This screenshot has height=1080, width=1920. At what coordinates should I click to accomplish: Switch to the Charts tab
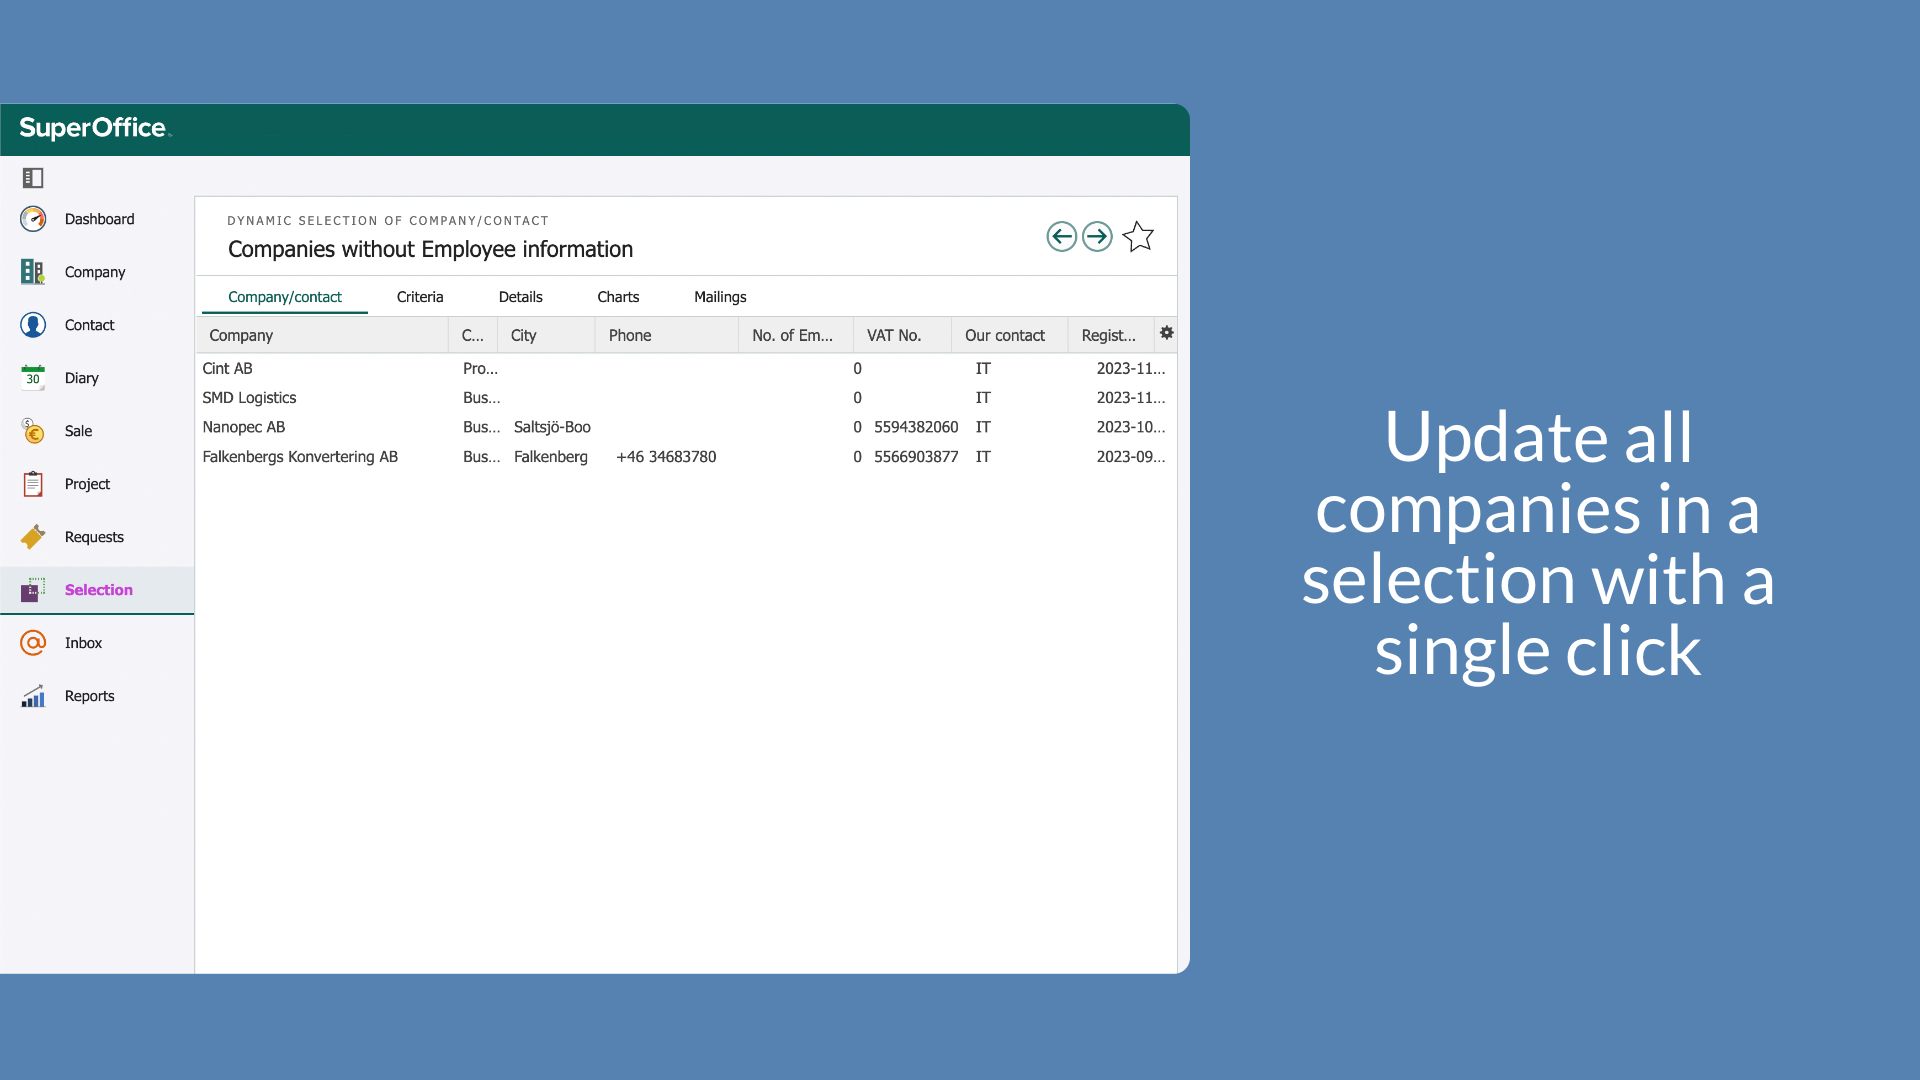point(617,297)
